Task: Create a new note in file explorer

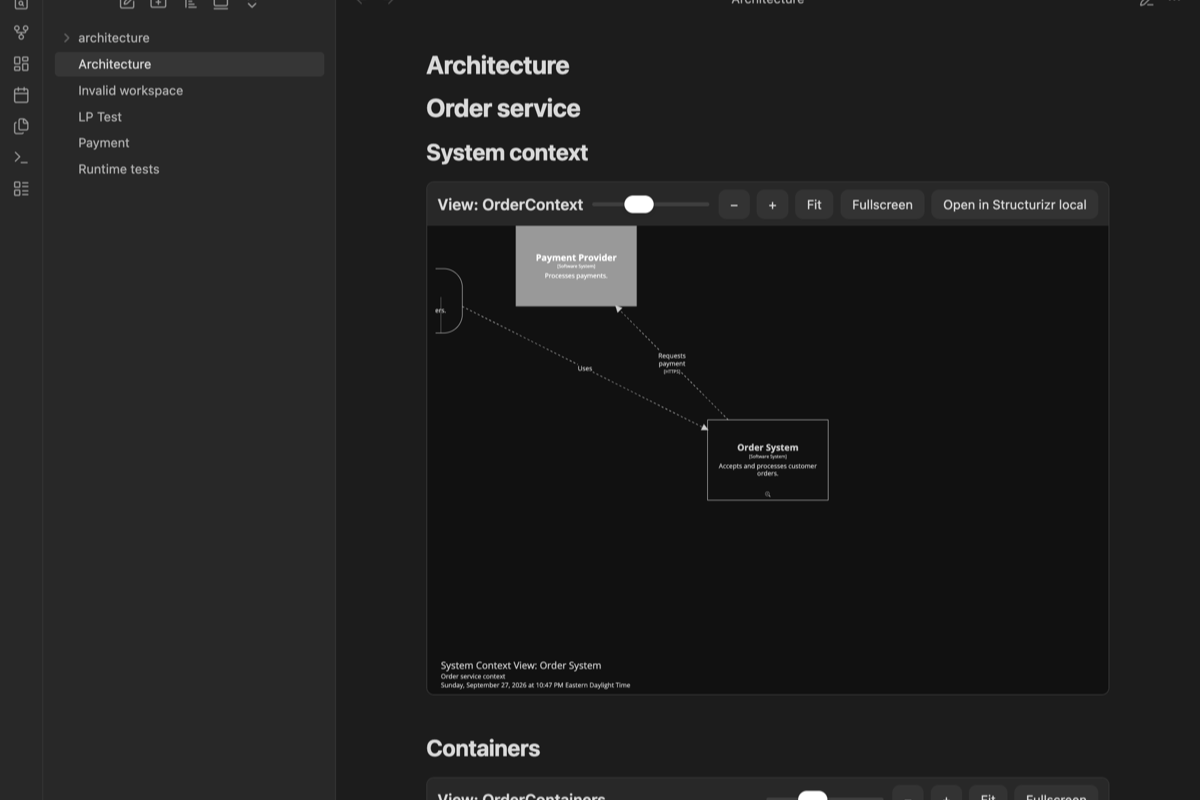Action: (x=127, y=4)
